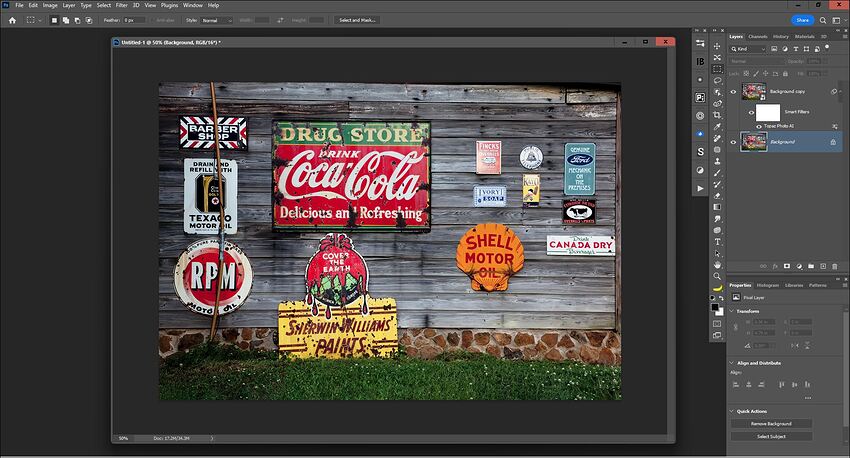This screenshot has height=458, width=850.
Task: Click Remove Background quick action
Action: (x=771, y=423)
